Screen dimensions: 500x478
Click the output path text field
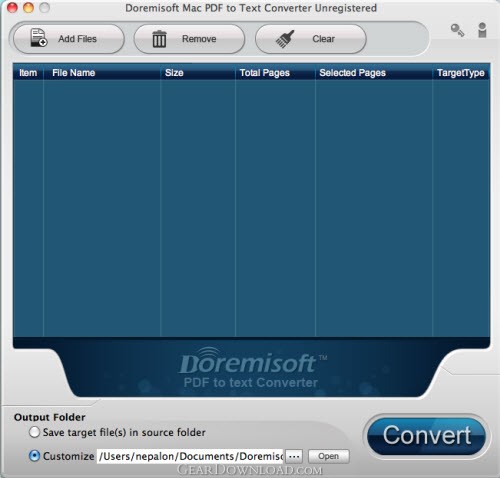tap(191, 456)
